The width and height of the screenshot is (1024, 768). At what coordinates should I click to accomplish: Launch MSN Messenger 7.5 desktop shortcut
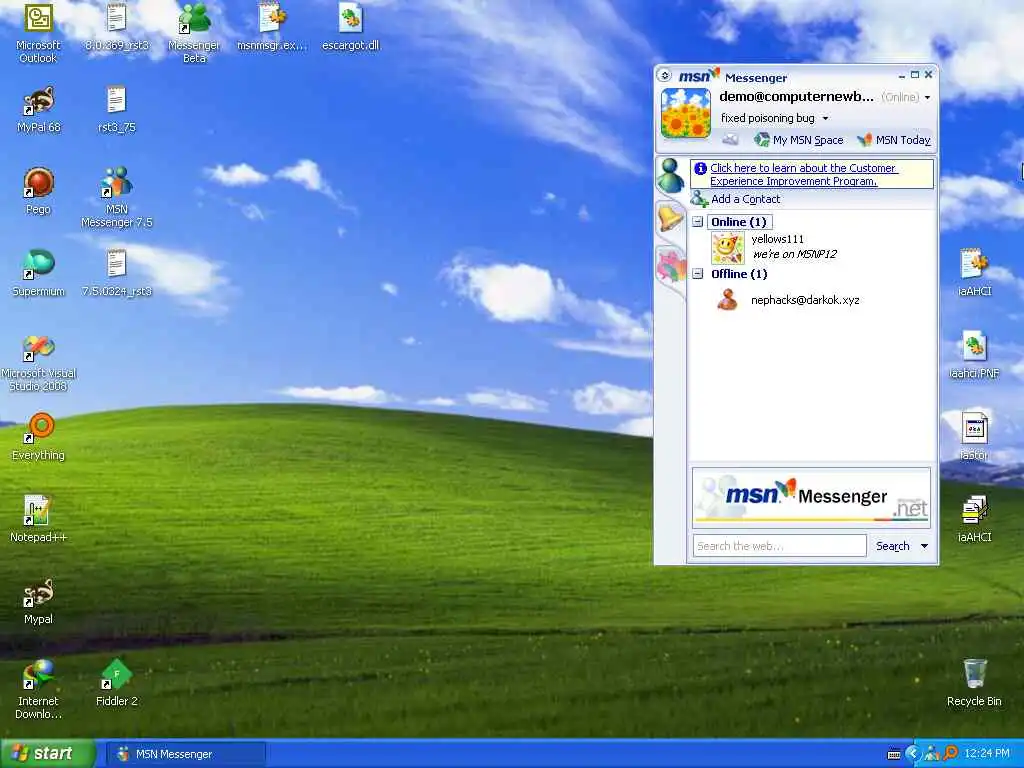coord(116,197)
